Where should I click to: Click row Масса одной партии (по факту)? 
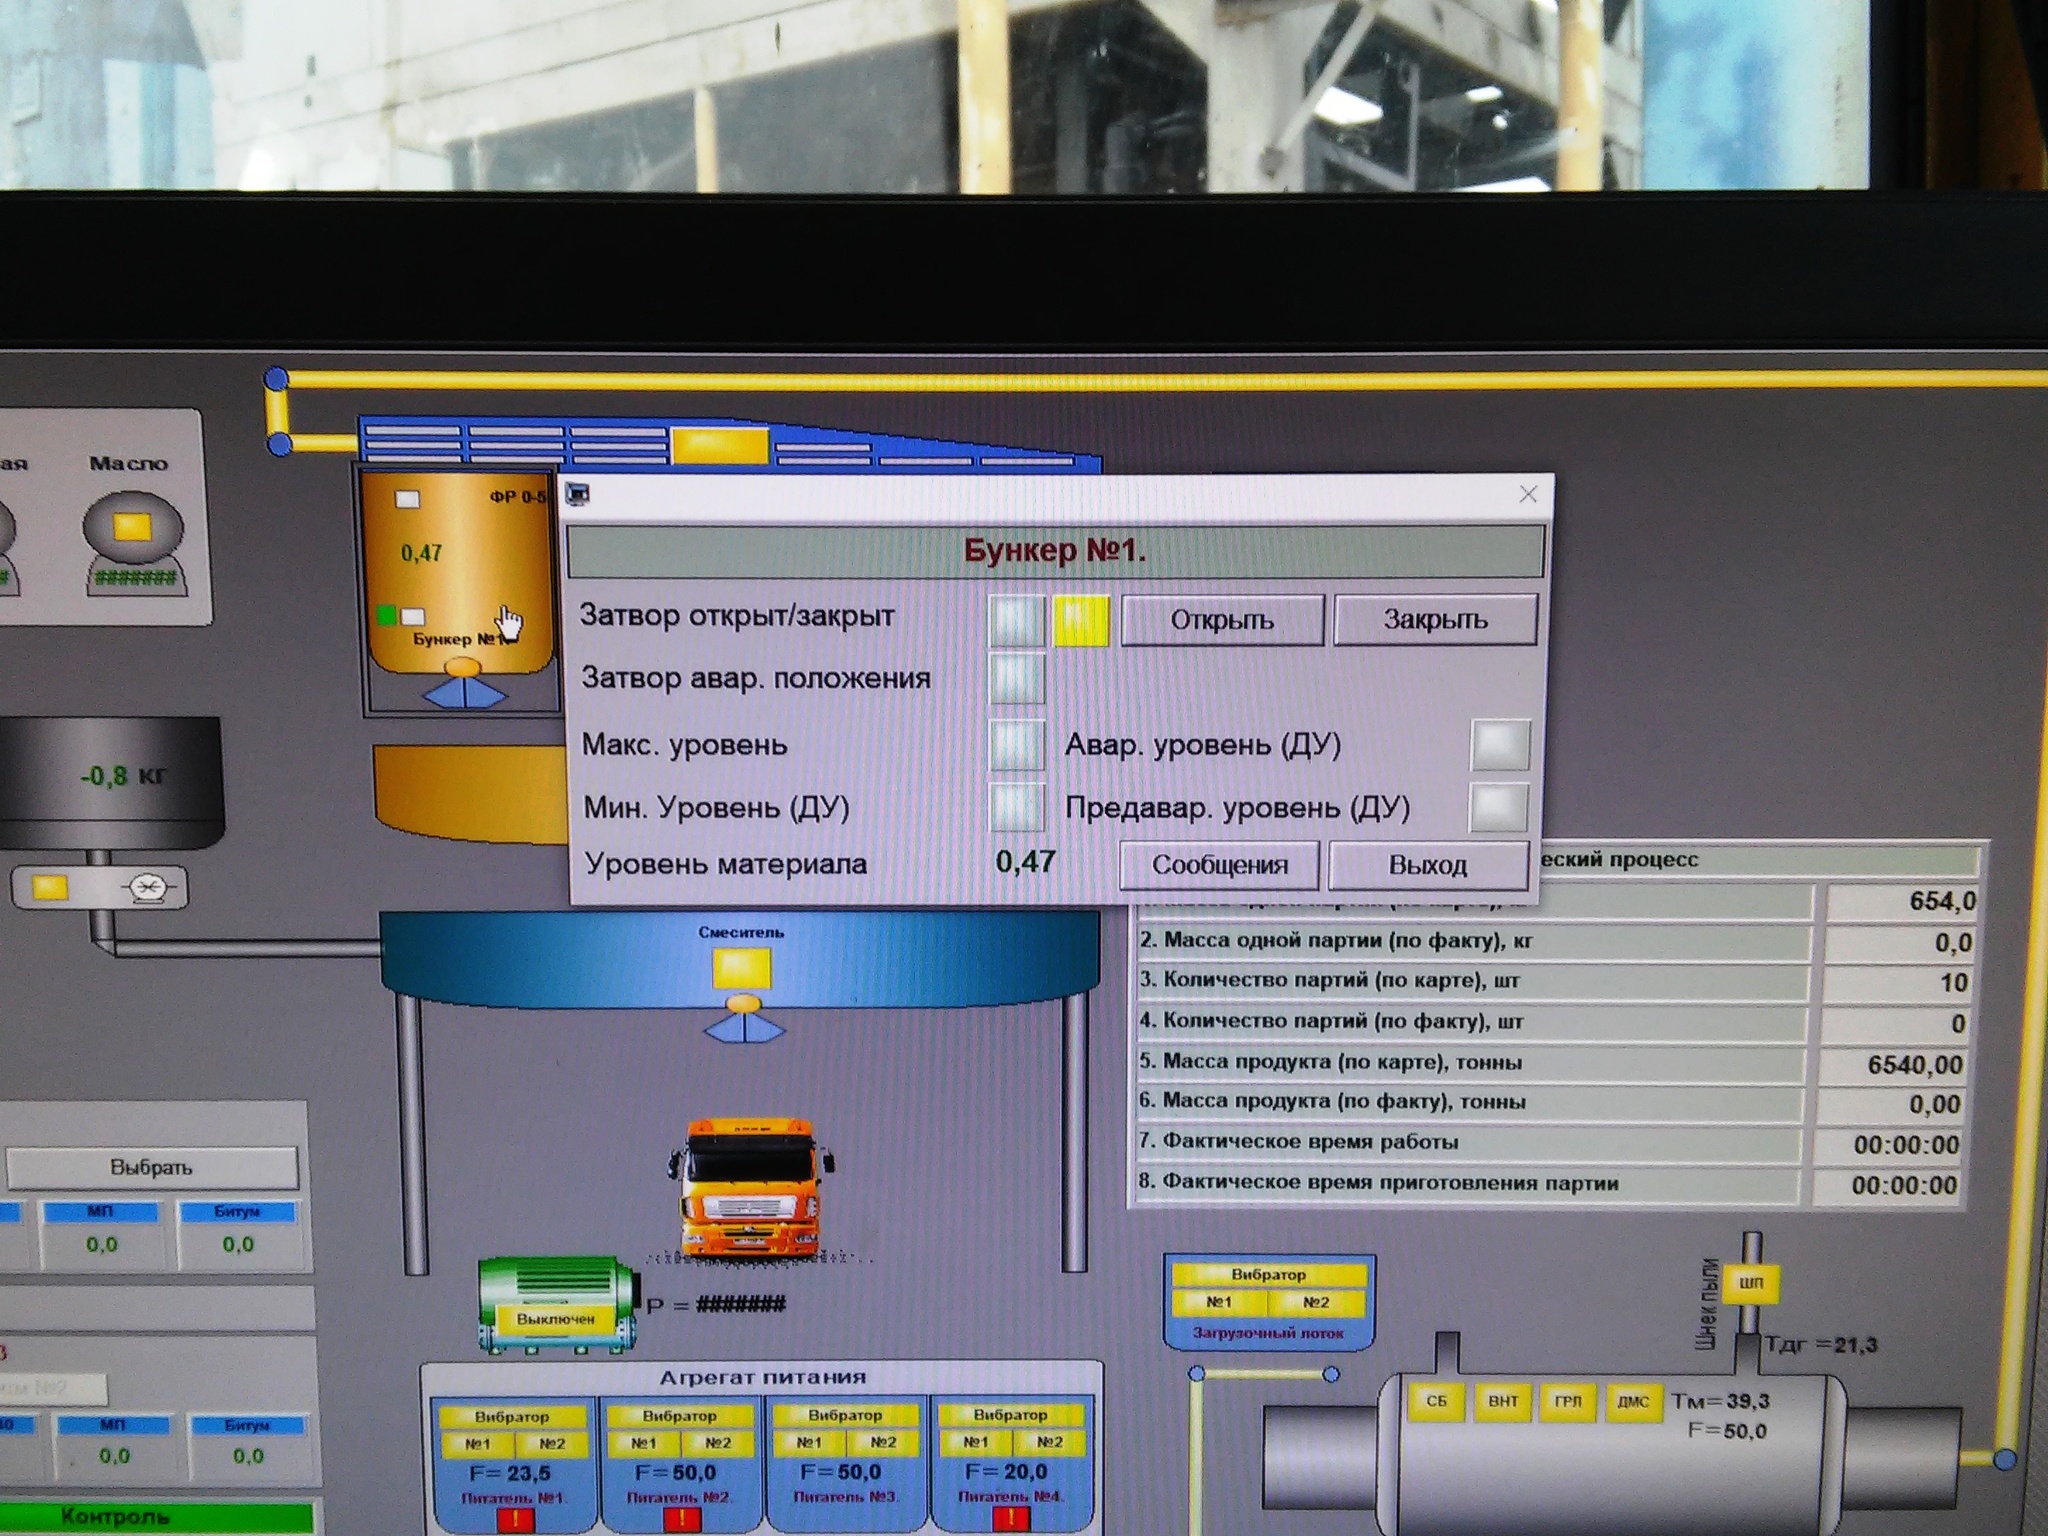click(x=1472, y=941)
